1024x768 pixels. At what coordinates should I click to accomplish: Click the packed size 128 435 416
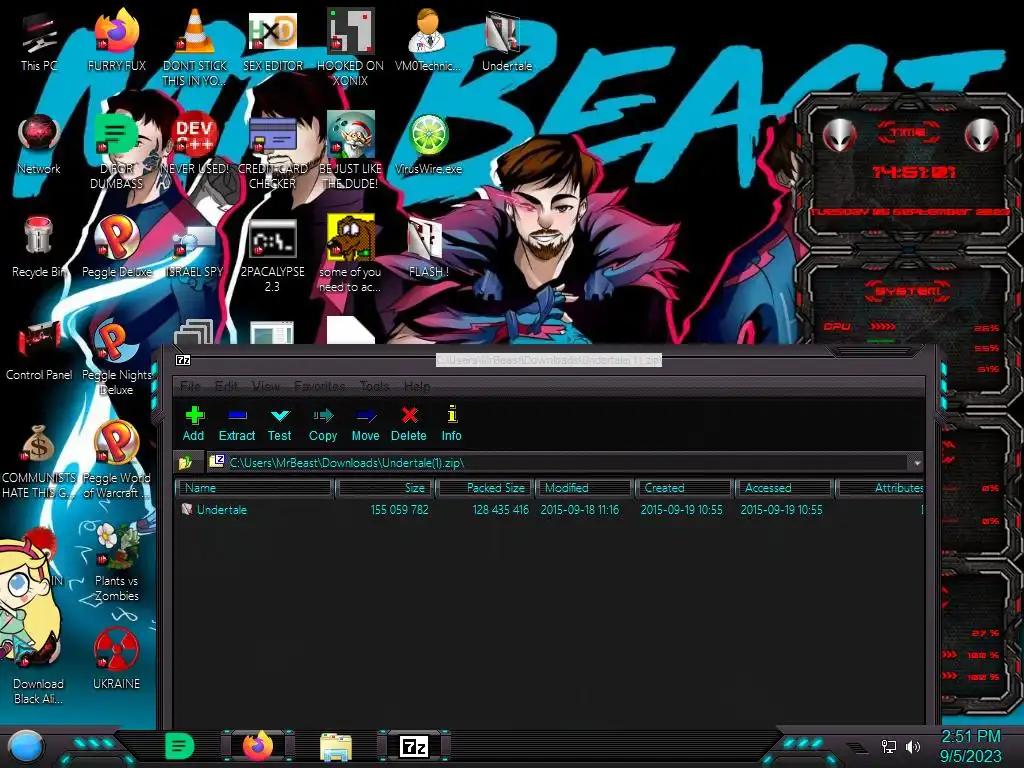tap(500, 509)
